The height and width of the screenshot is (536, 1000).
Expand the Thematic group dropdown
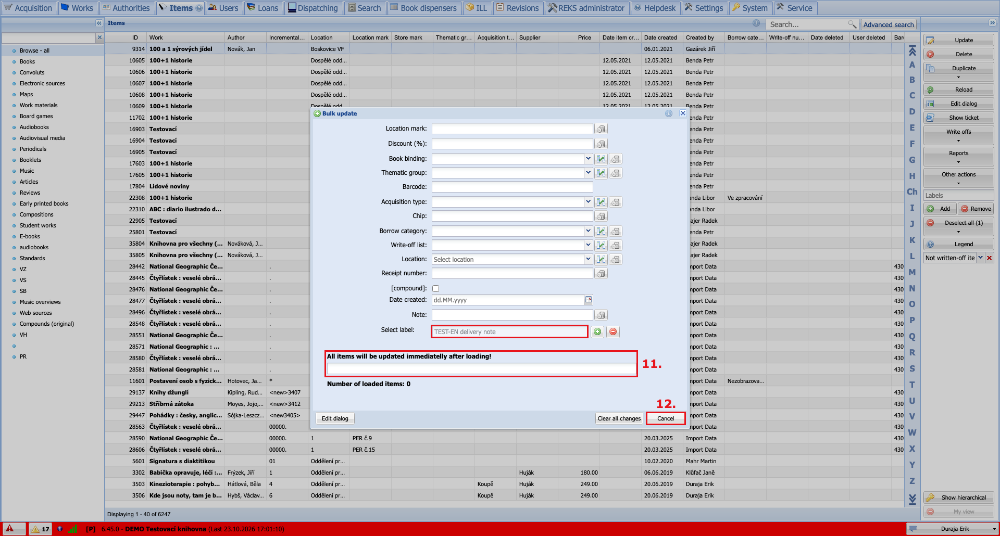click(588, 173)
